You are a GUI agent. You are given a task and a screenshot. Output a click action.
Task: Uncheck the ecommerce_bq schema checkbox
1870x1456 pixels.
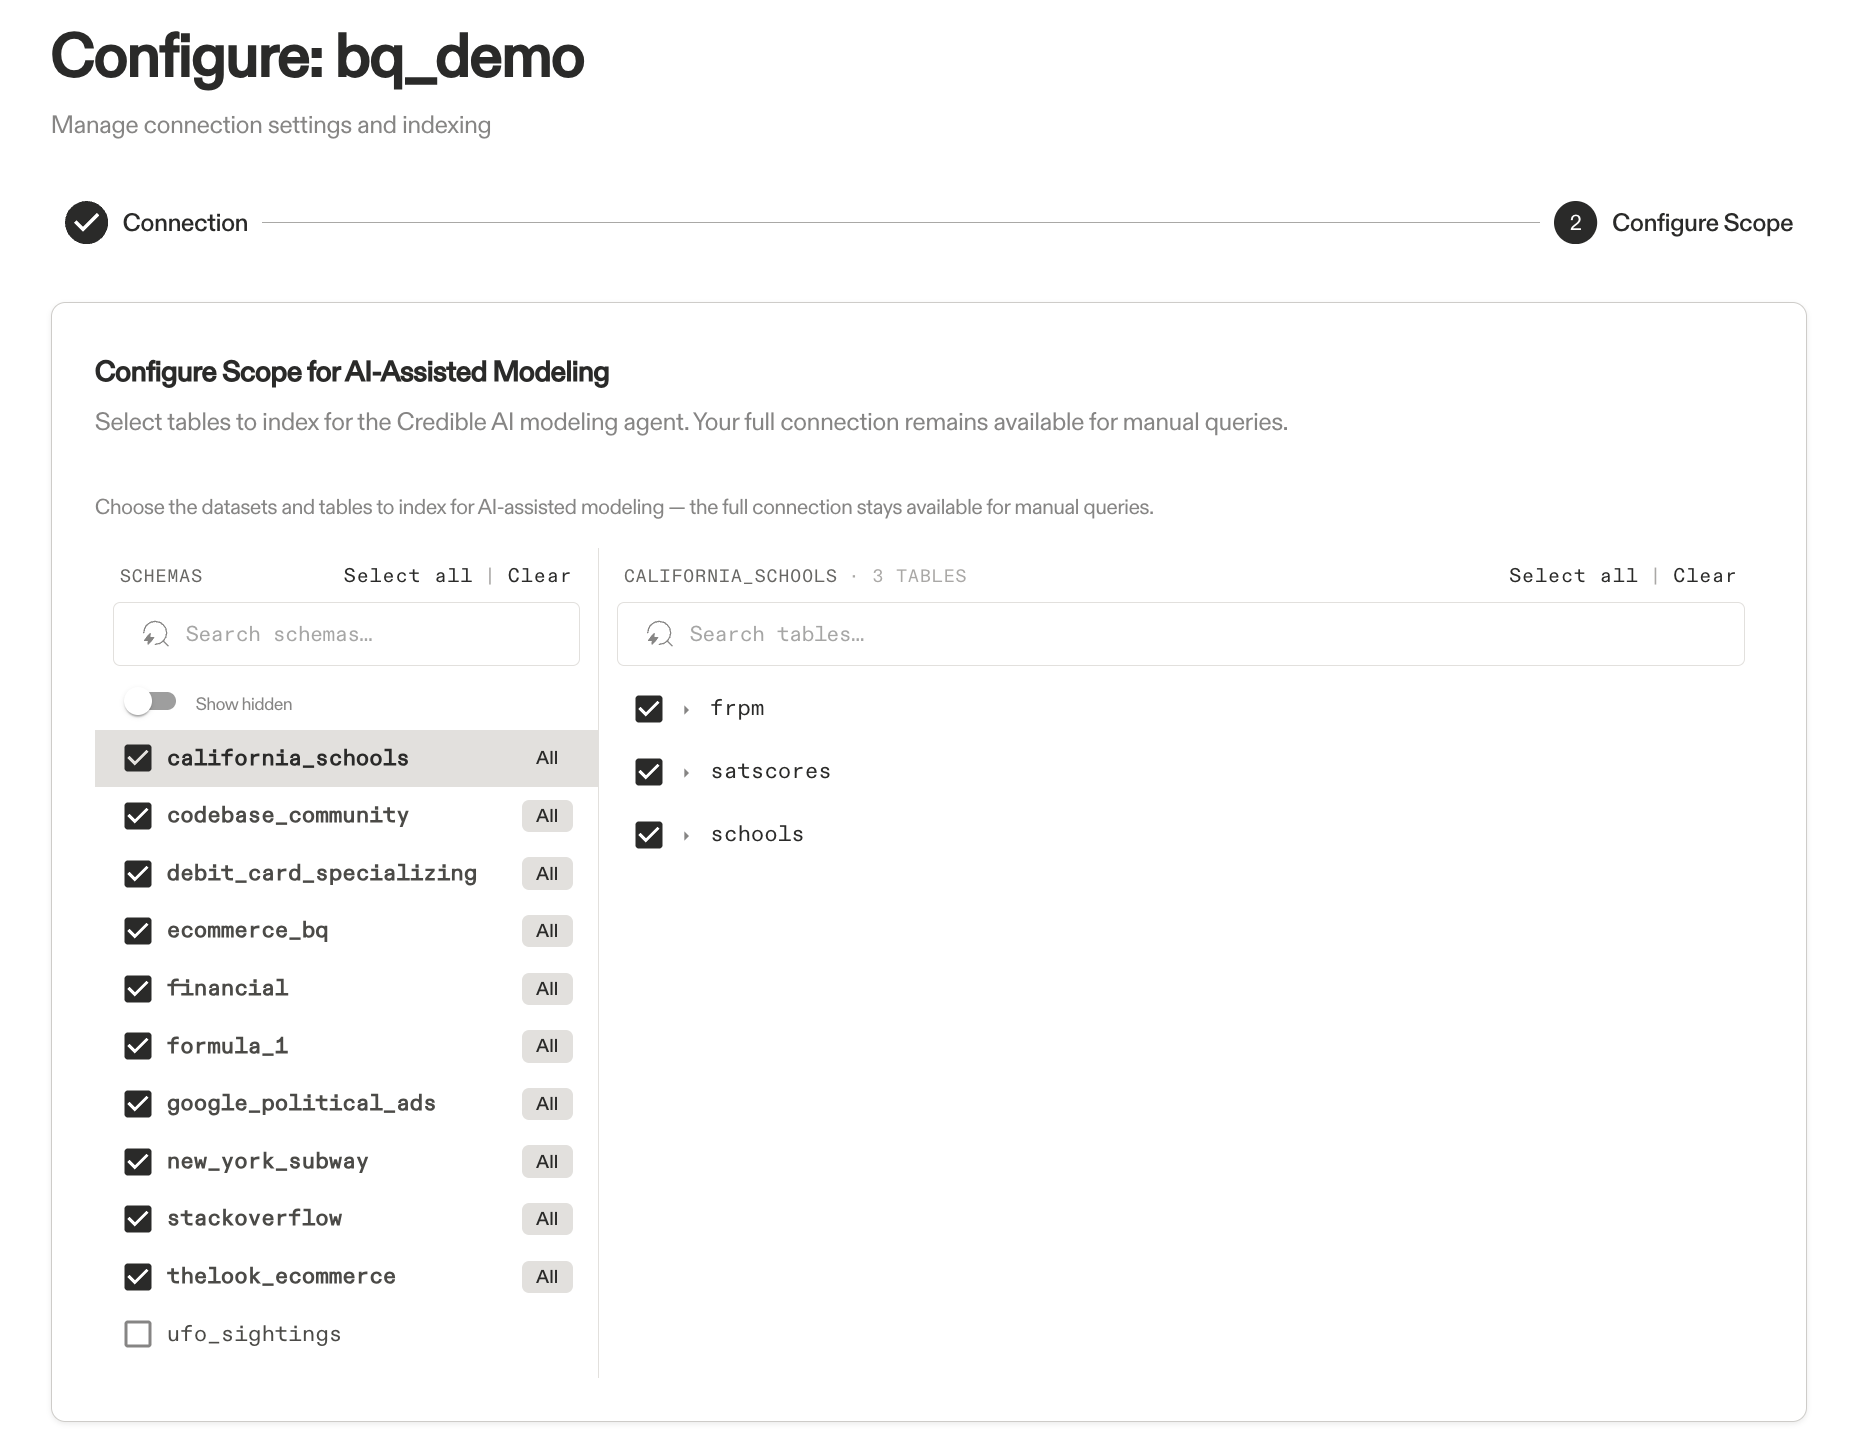(138, 931)
